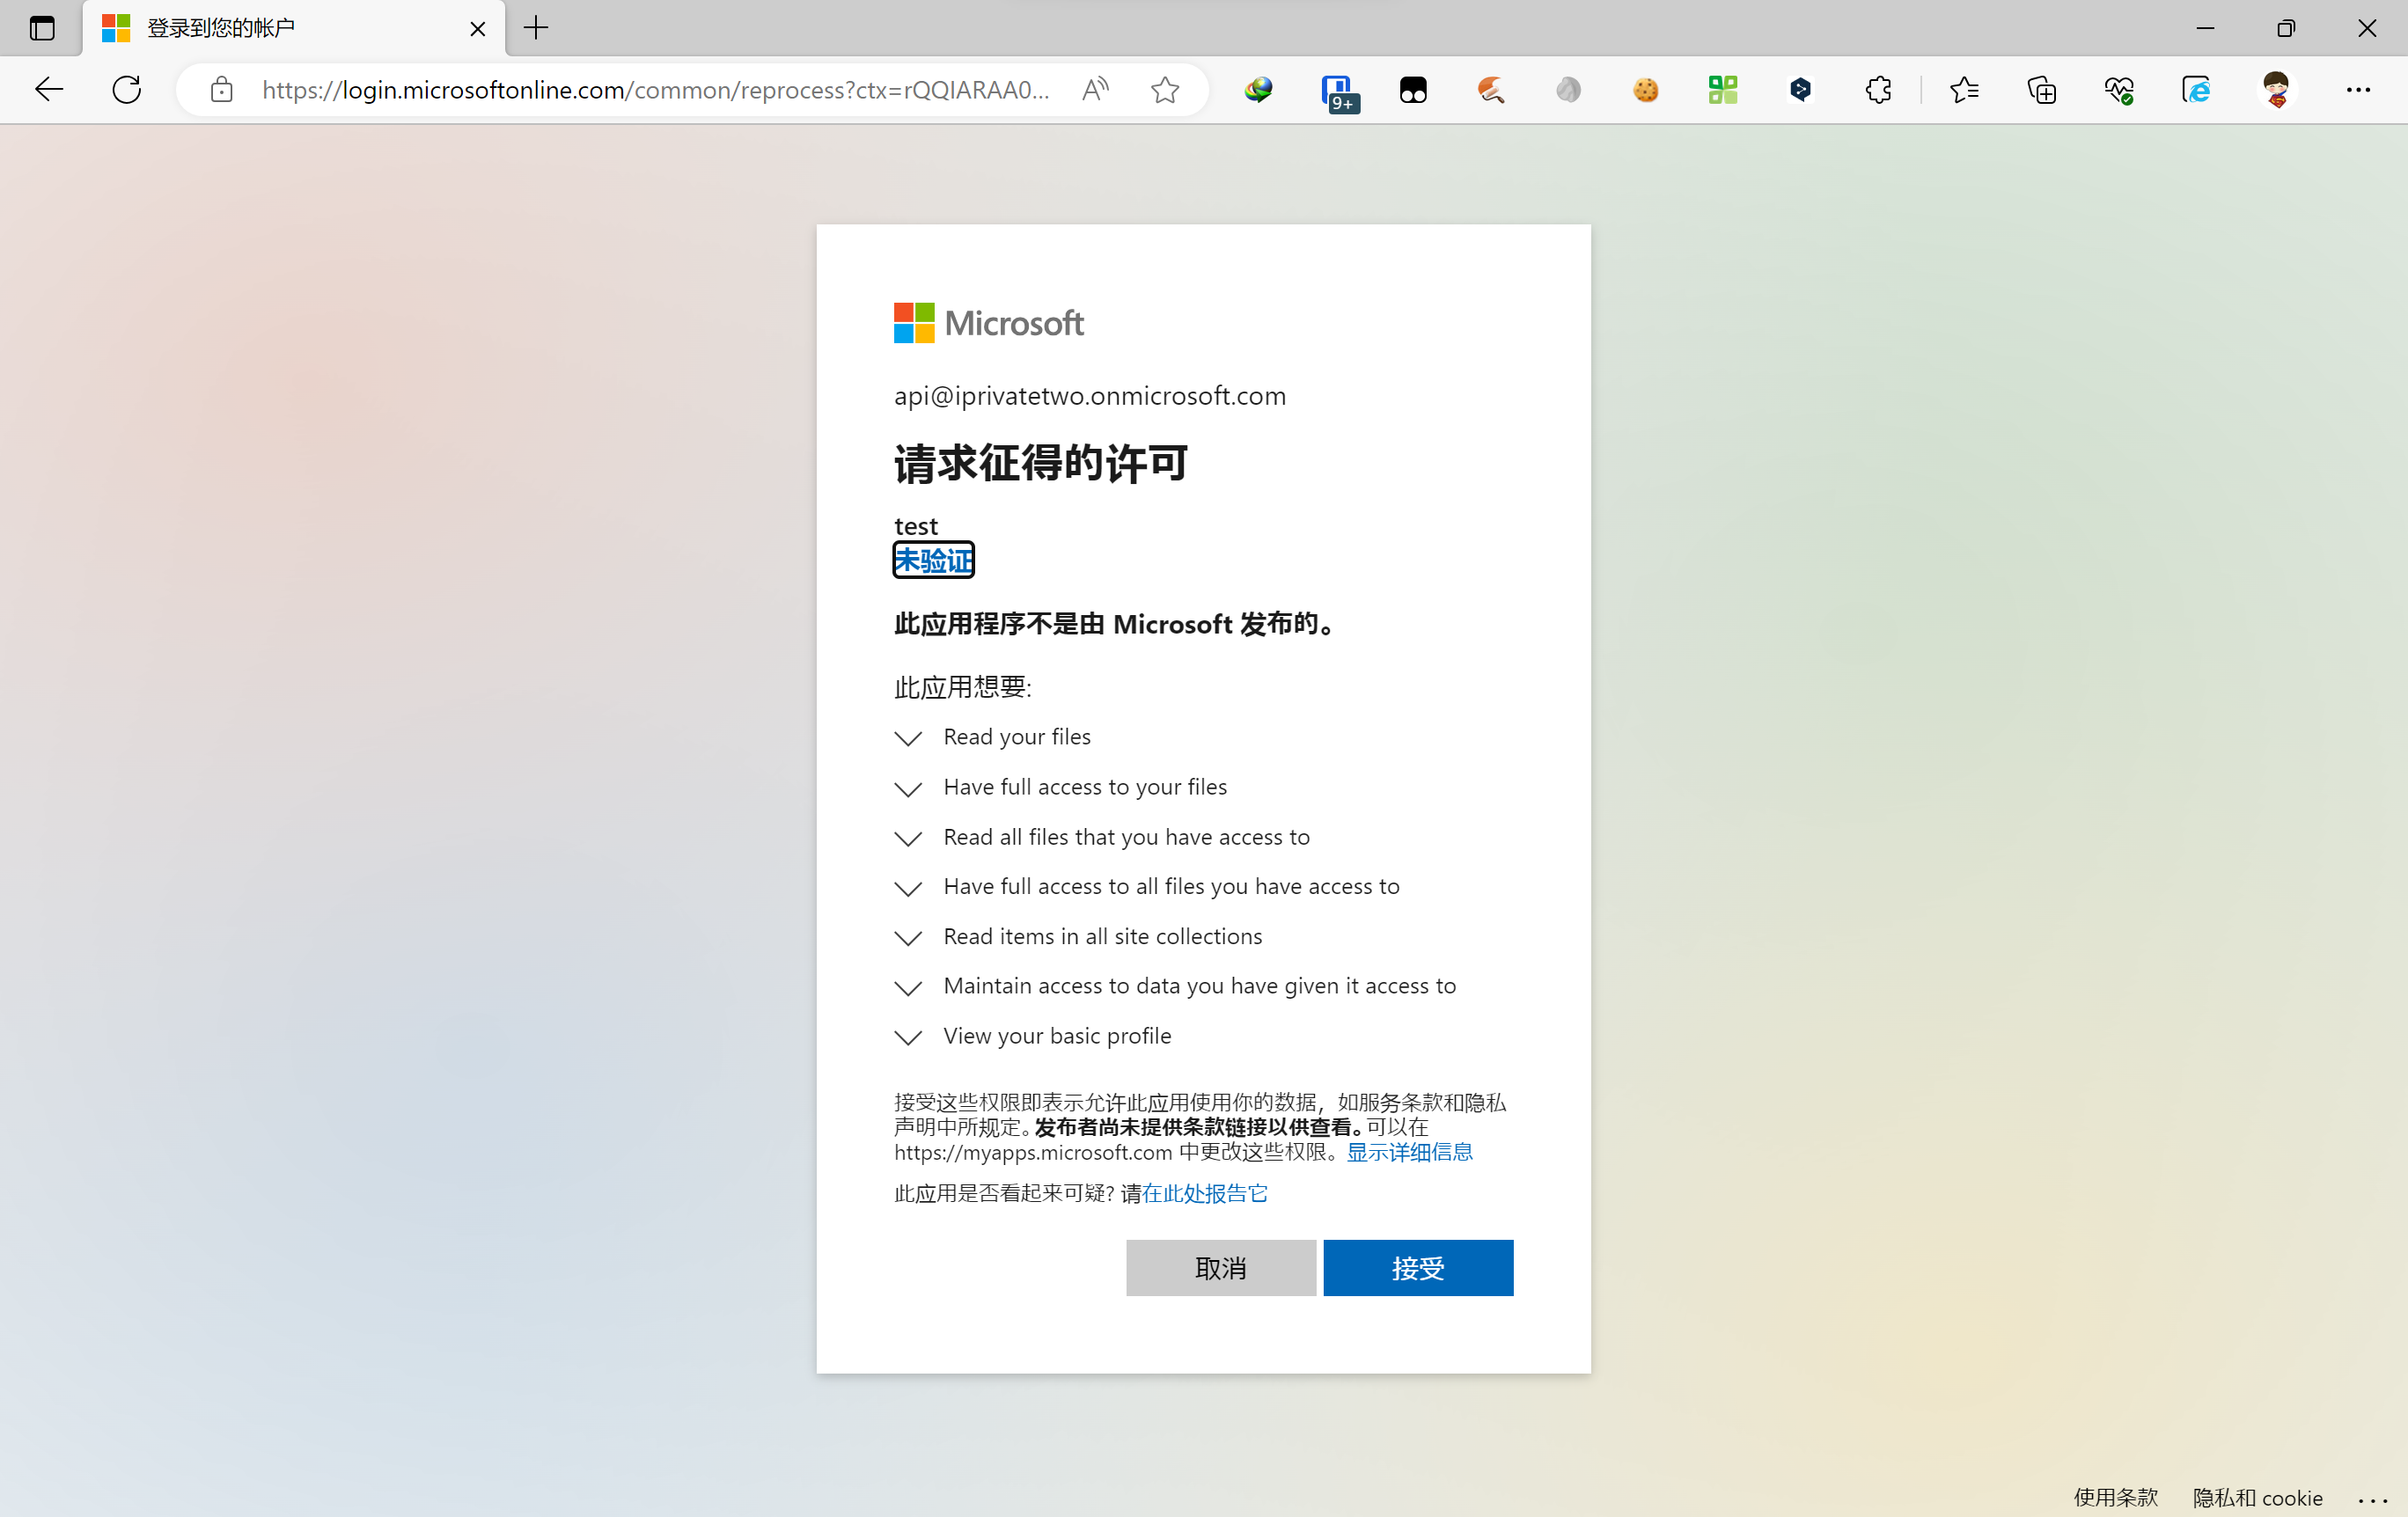2408x1517 pixels.
Task: Open Browser essentials heart icon
Action: coord(2119,90)
